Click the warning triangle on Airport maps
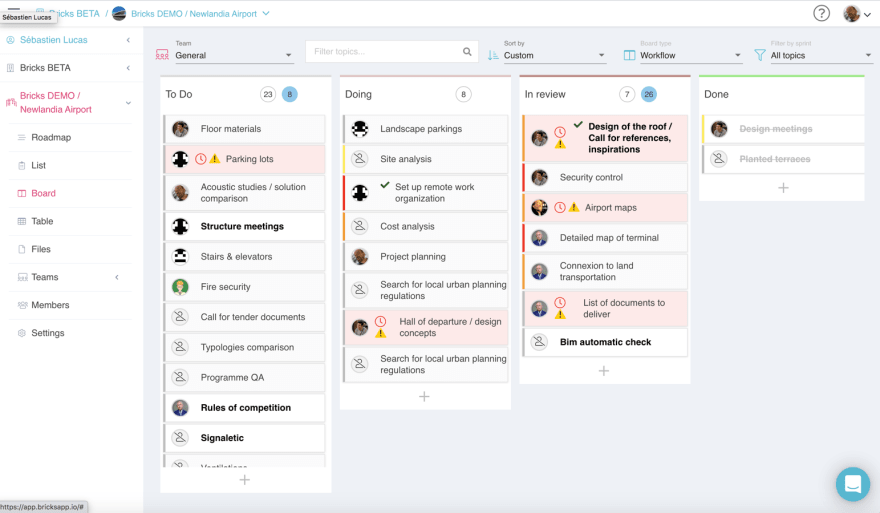Image resolution: width=880 pixels, height=513 pixels. 574,208
